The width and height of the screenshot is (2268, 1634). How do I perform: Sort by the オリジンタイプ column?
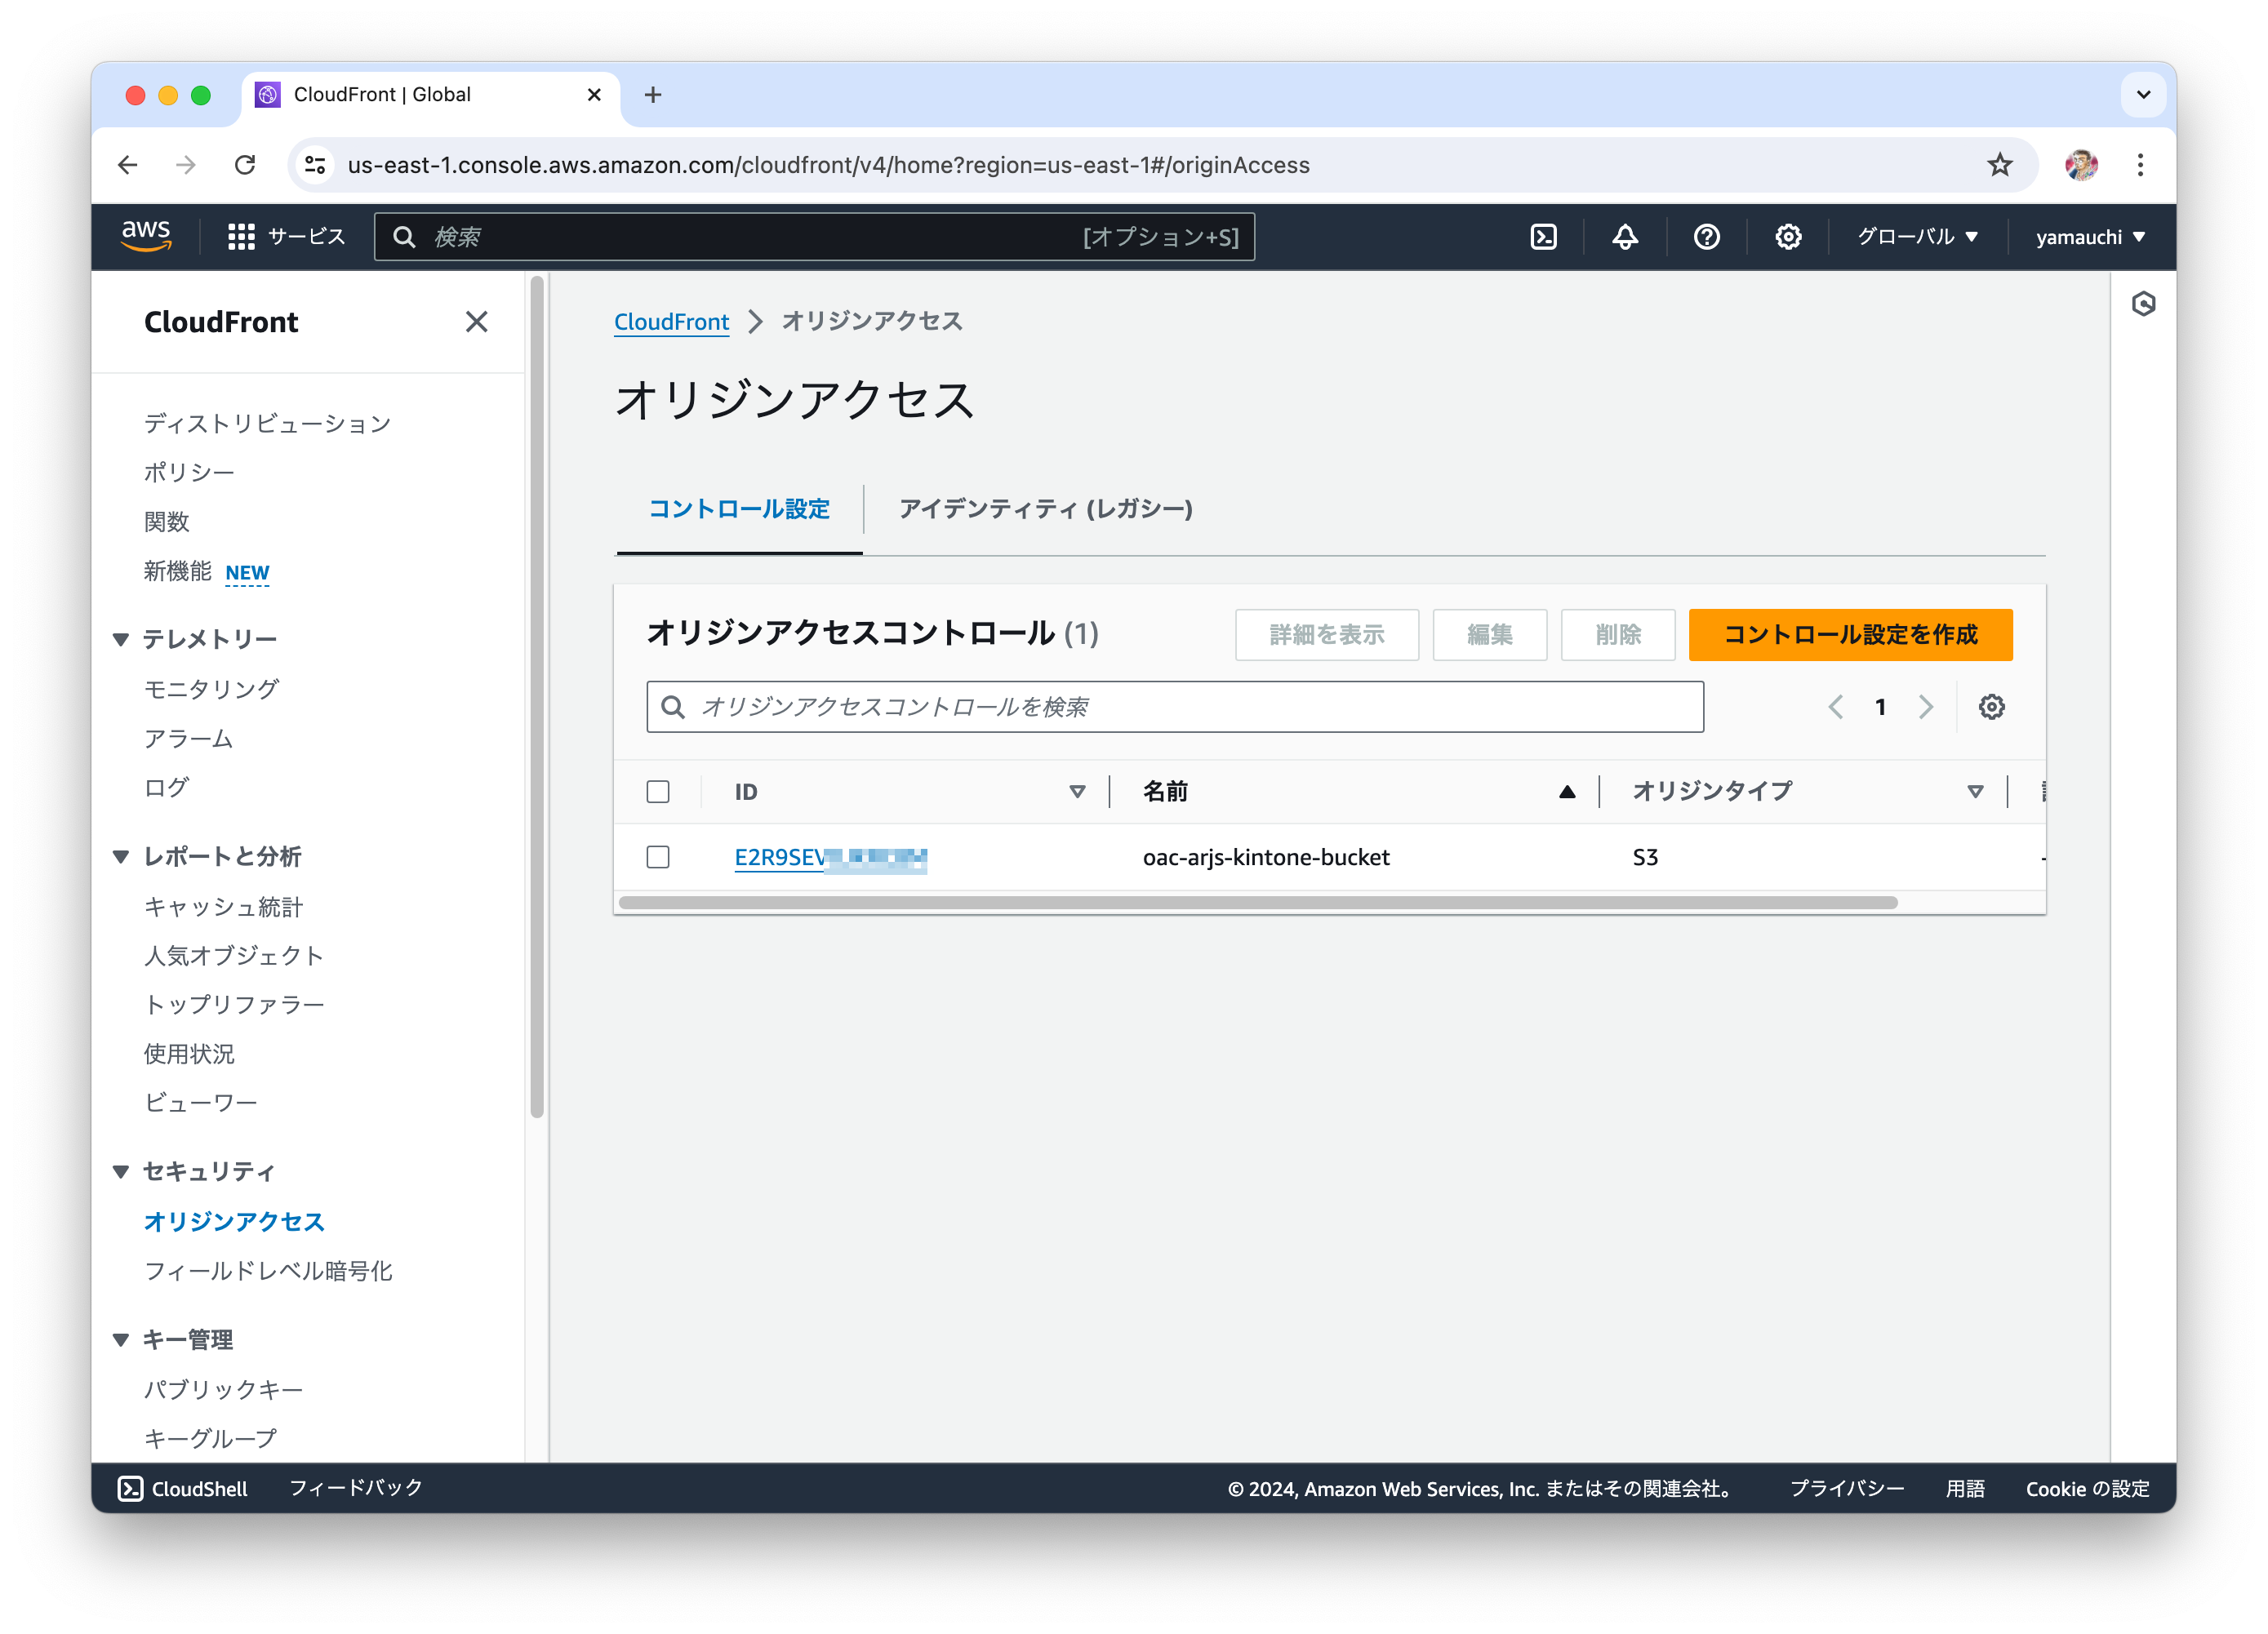[x=1974, y=792]
